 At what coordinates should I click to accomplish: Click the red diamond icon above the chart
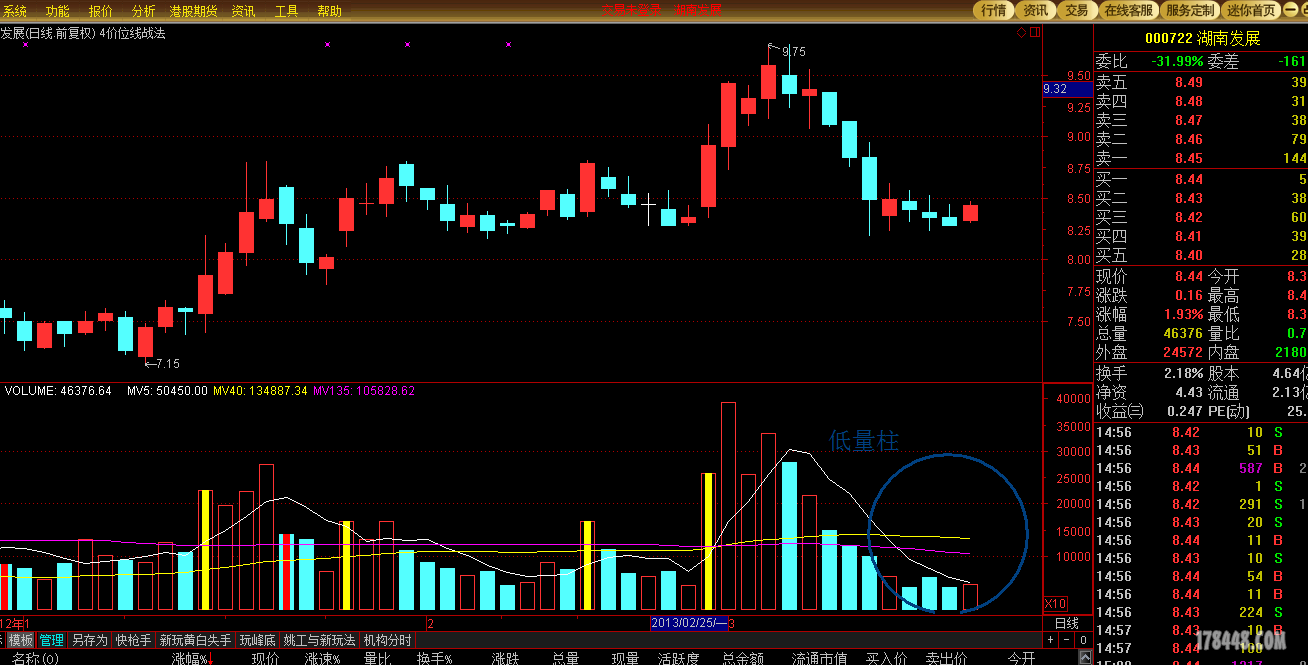click(x=1021, y=33)
